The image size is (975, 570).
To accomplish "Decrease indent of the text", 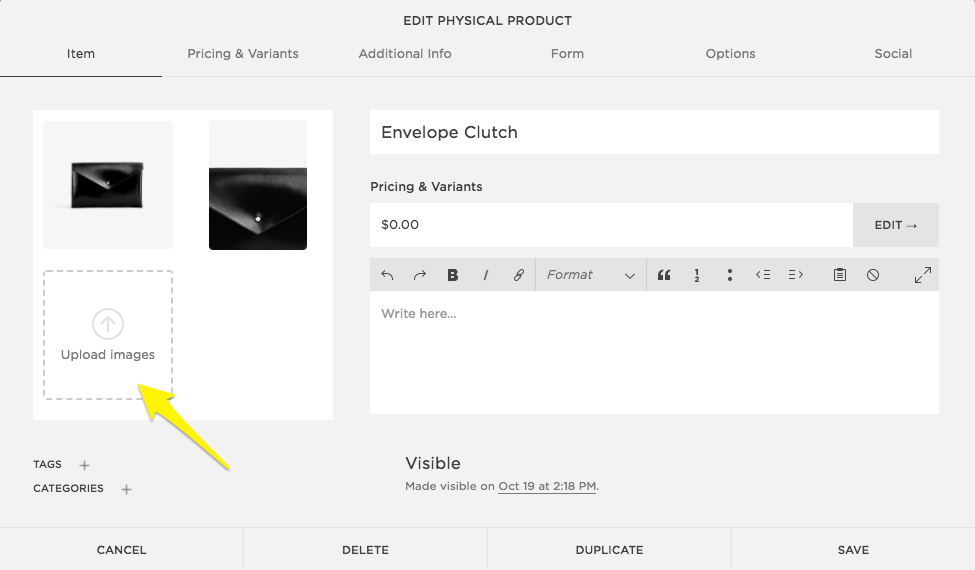I will [x=763, y=275].
